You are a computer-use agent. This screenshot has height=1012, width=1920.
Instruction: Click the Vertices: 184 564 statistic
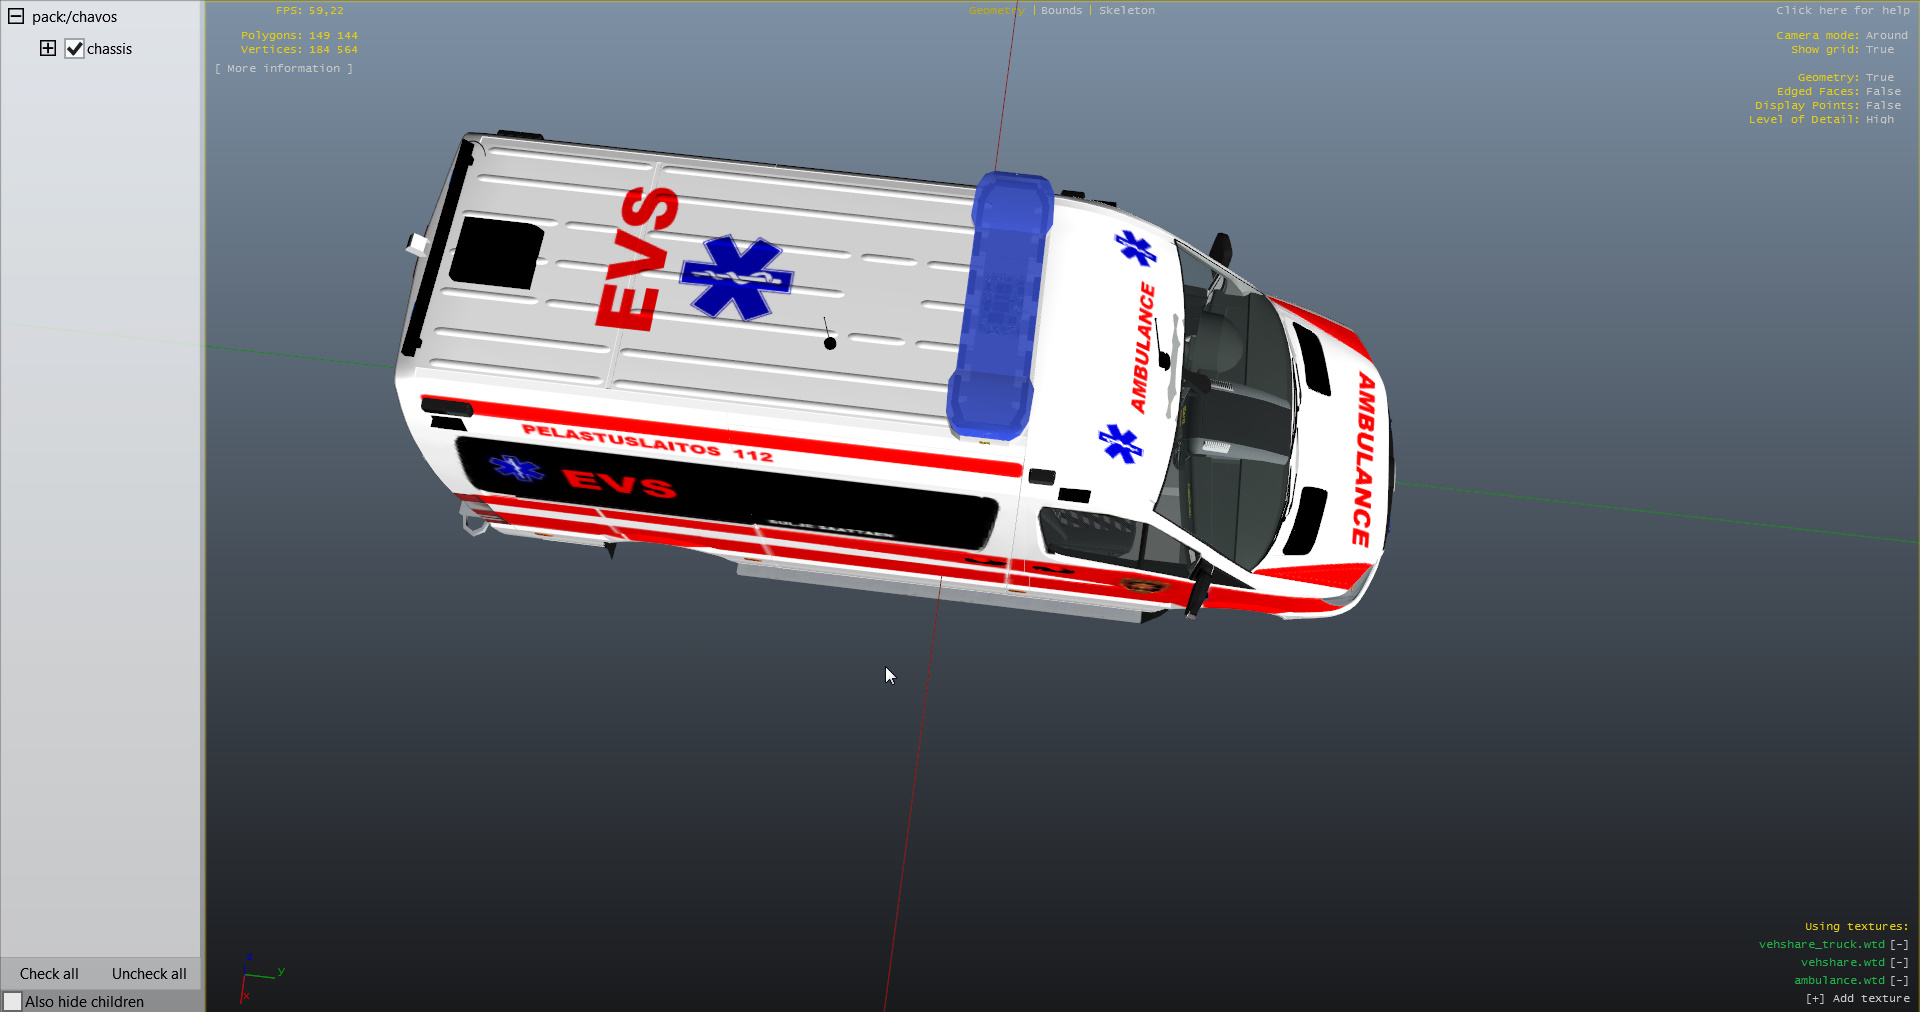click(x=299, y=49)
